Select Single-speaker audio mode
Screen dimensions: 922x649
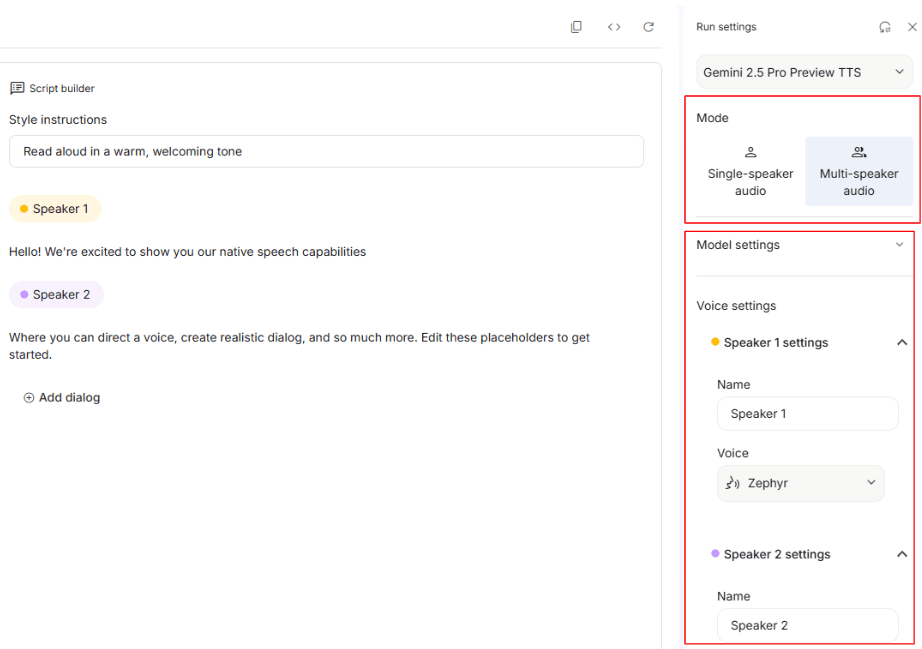(750, 172)
